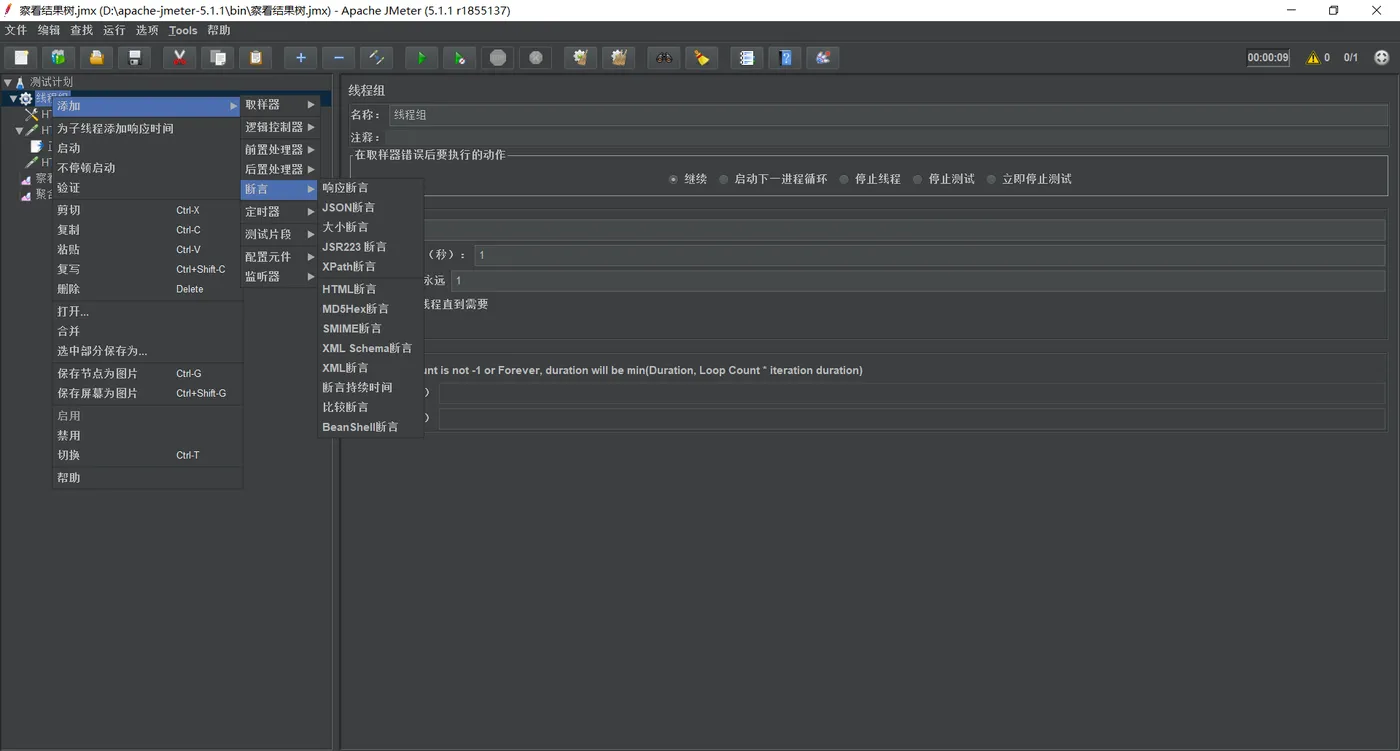Screen dimensions: 1400x751
Task: Expand the 配置元件 submenu
Action: (x=280, y=257)
